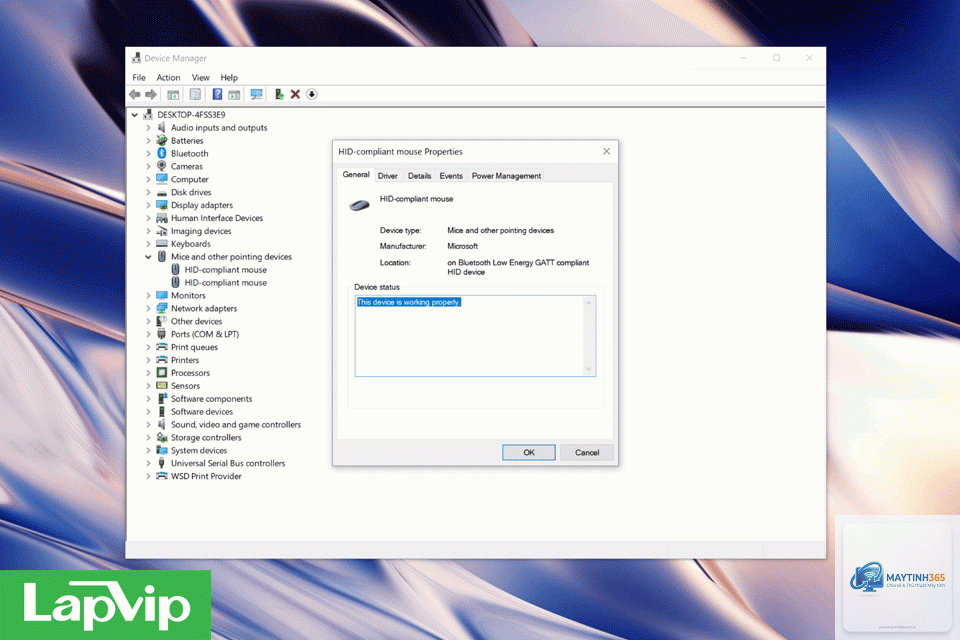Viewport: 960px width, 640px height.
Task: Click the Network adapters category icon
Action: point(162,308)
